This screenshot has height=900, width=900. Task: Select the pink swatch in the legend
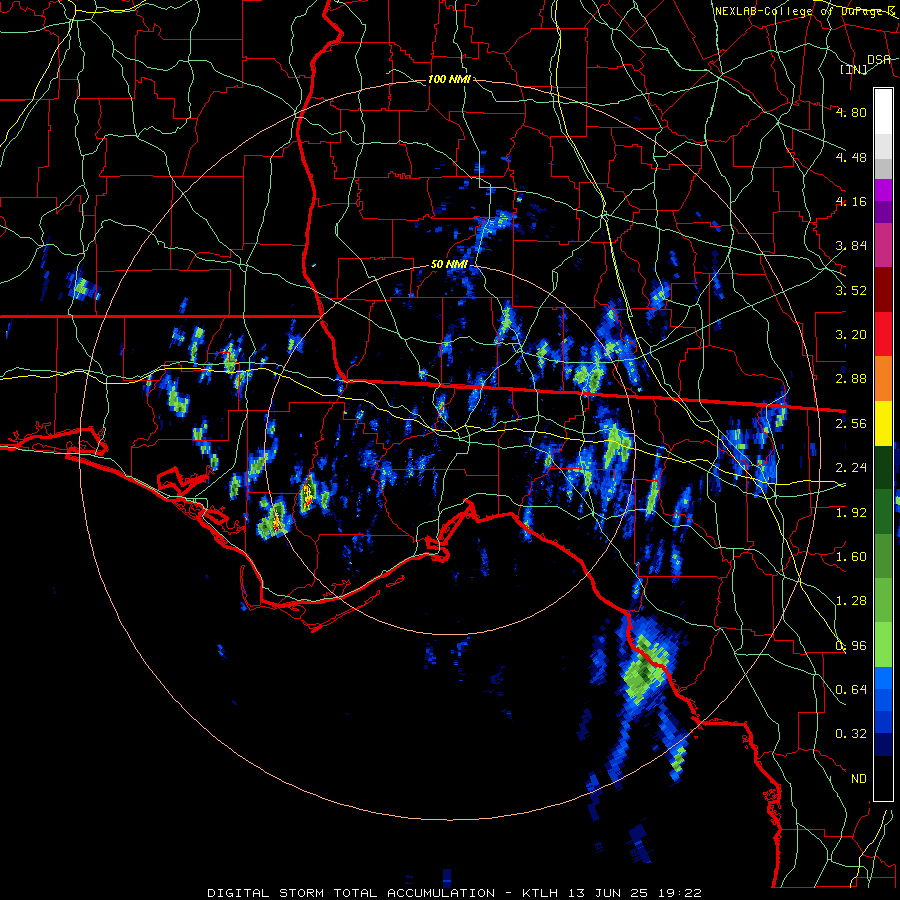click(883, 246)
